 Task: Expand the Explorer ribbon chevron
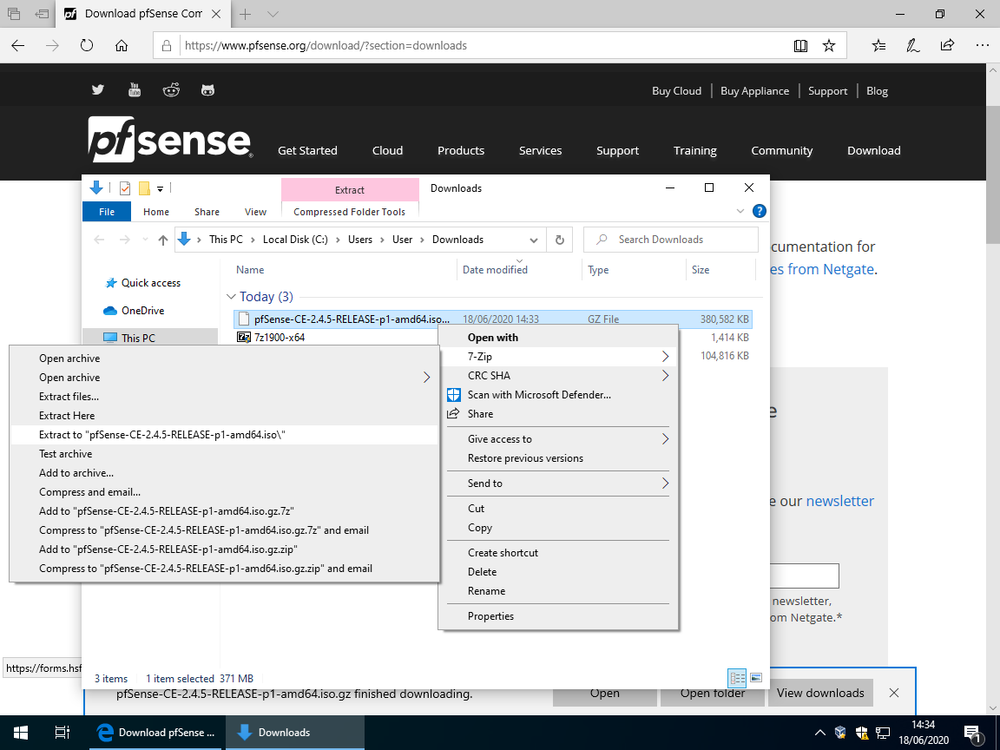point(740,211)
